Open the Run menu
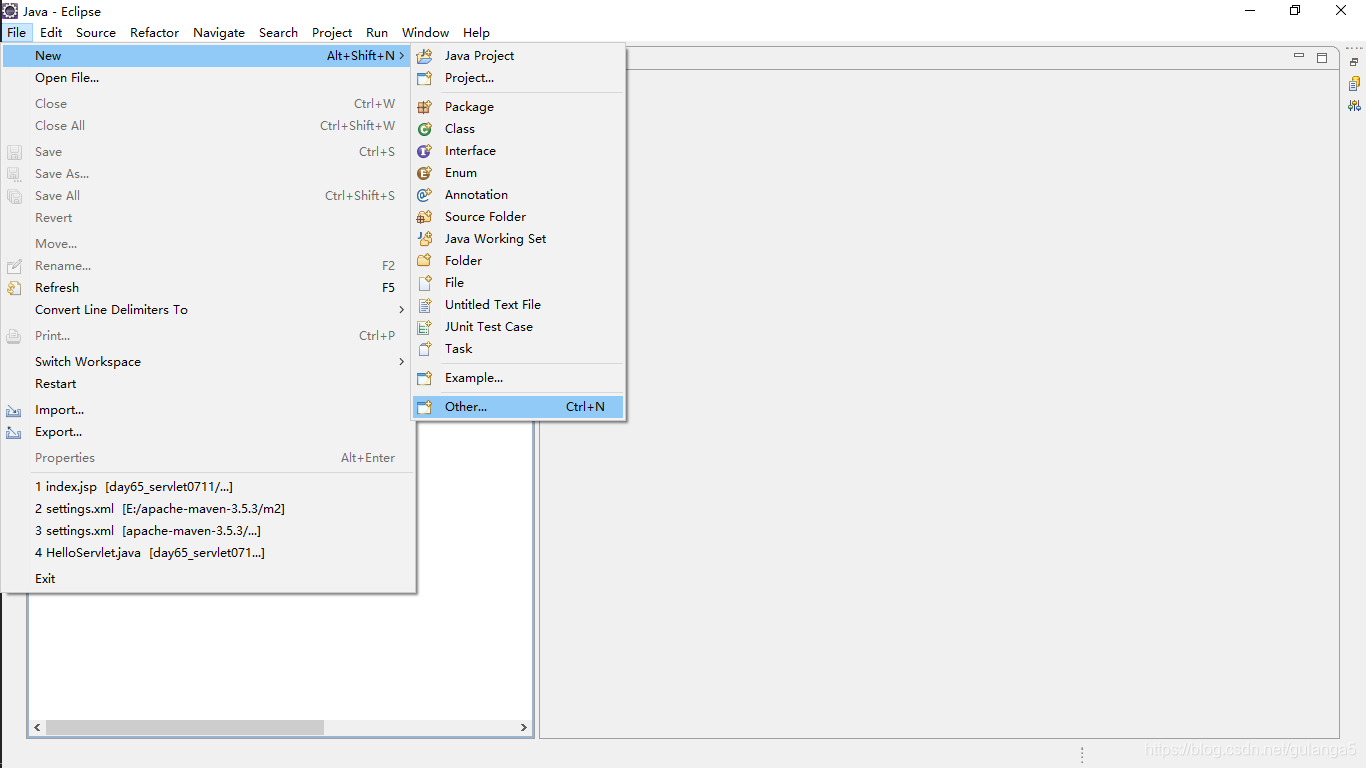 click(377, 32)
